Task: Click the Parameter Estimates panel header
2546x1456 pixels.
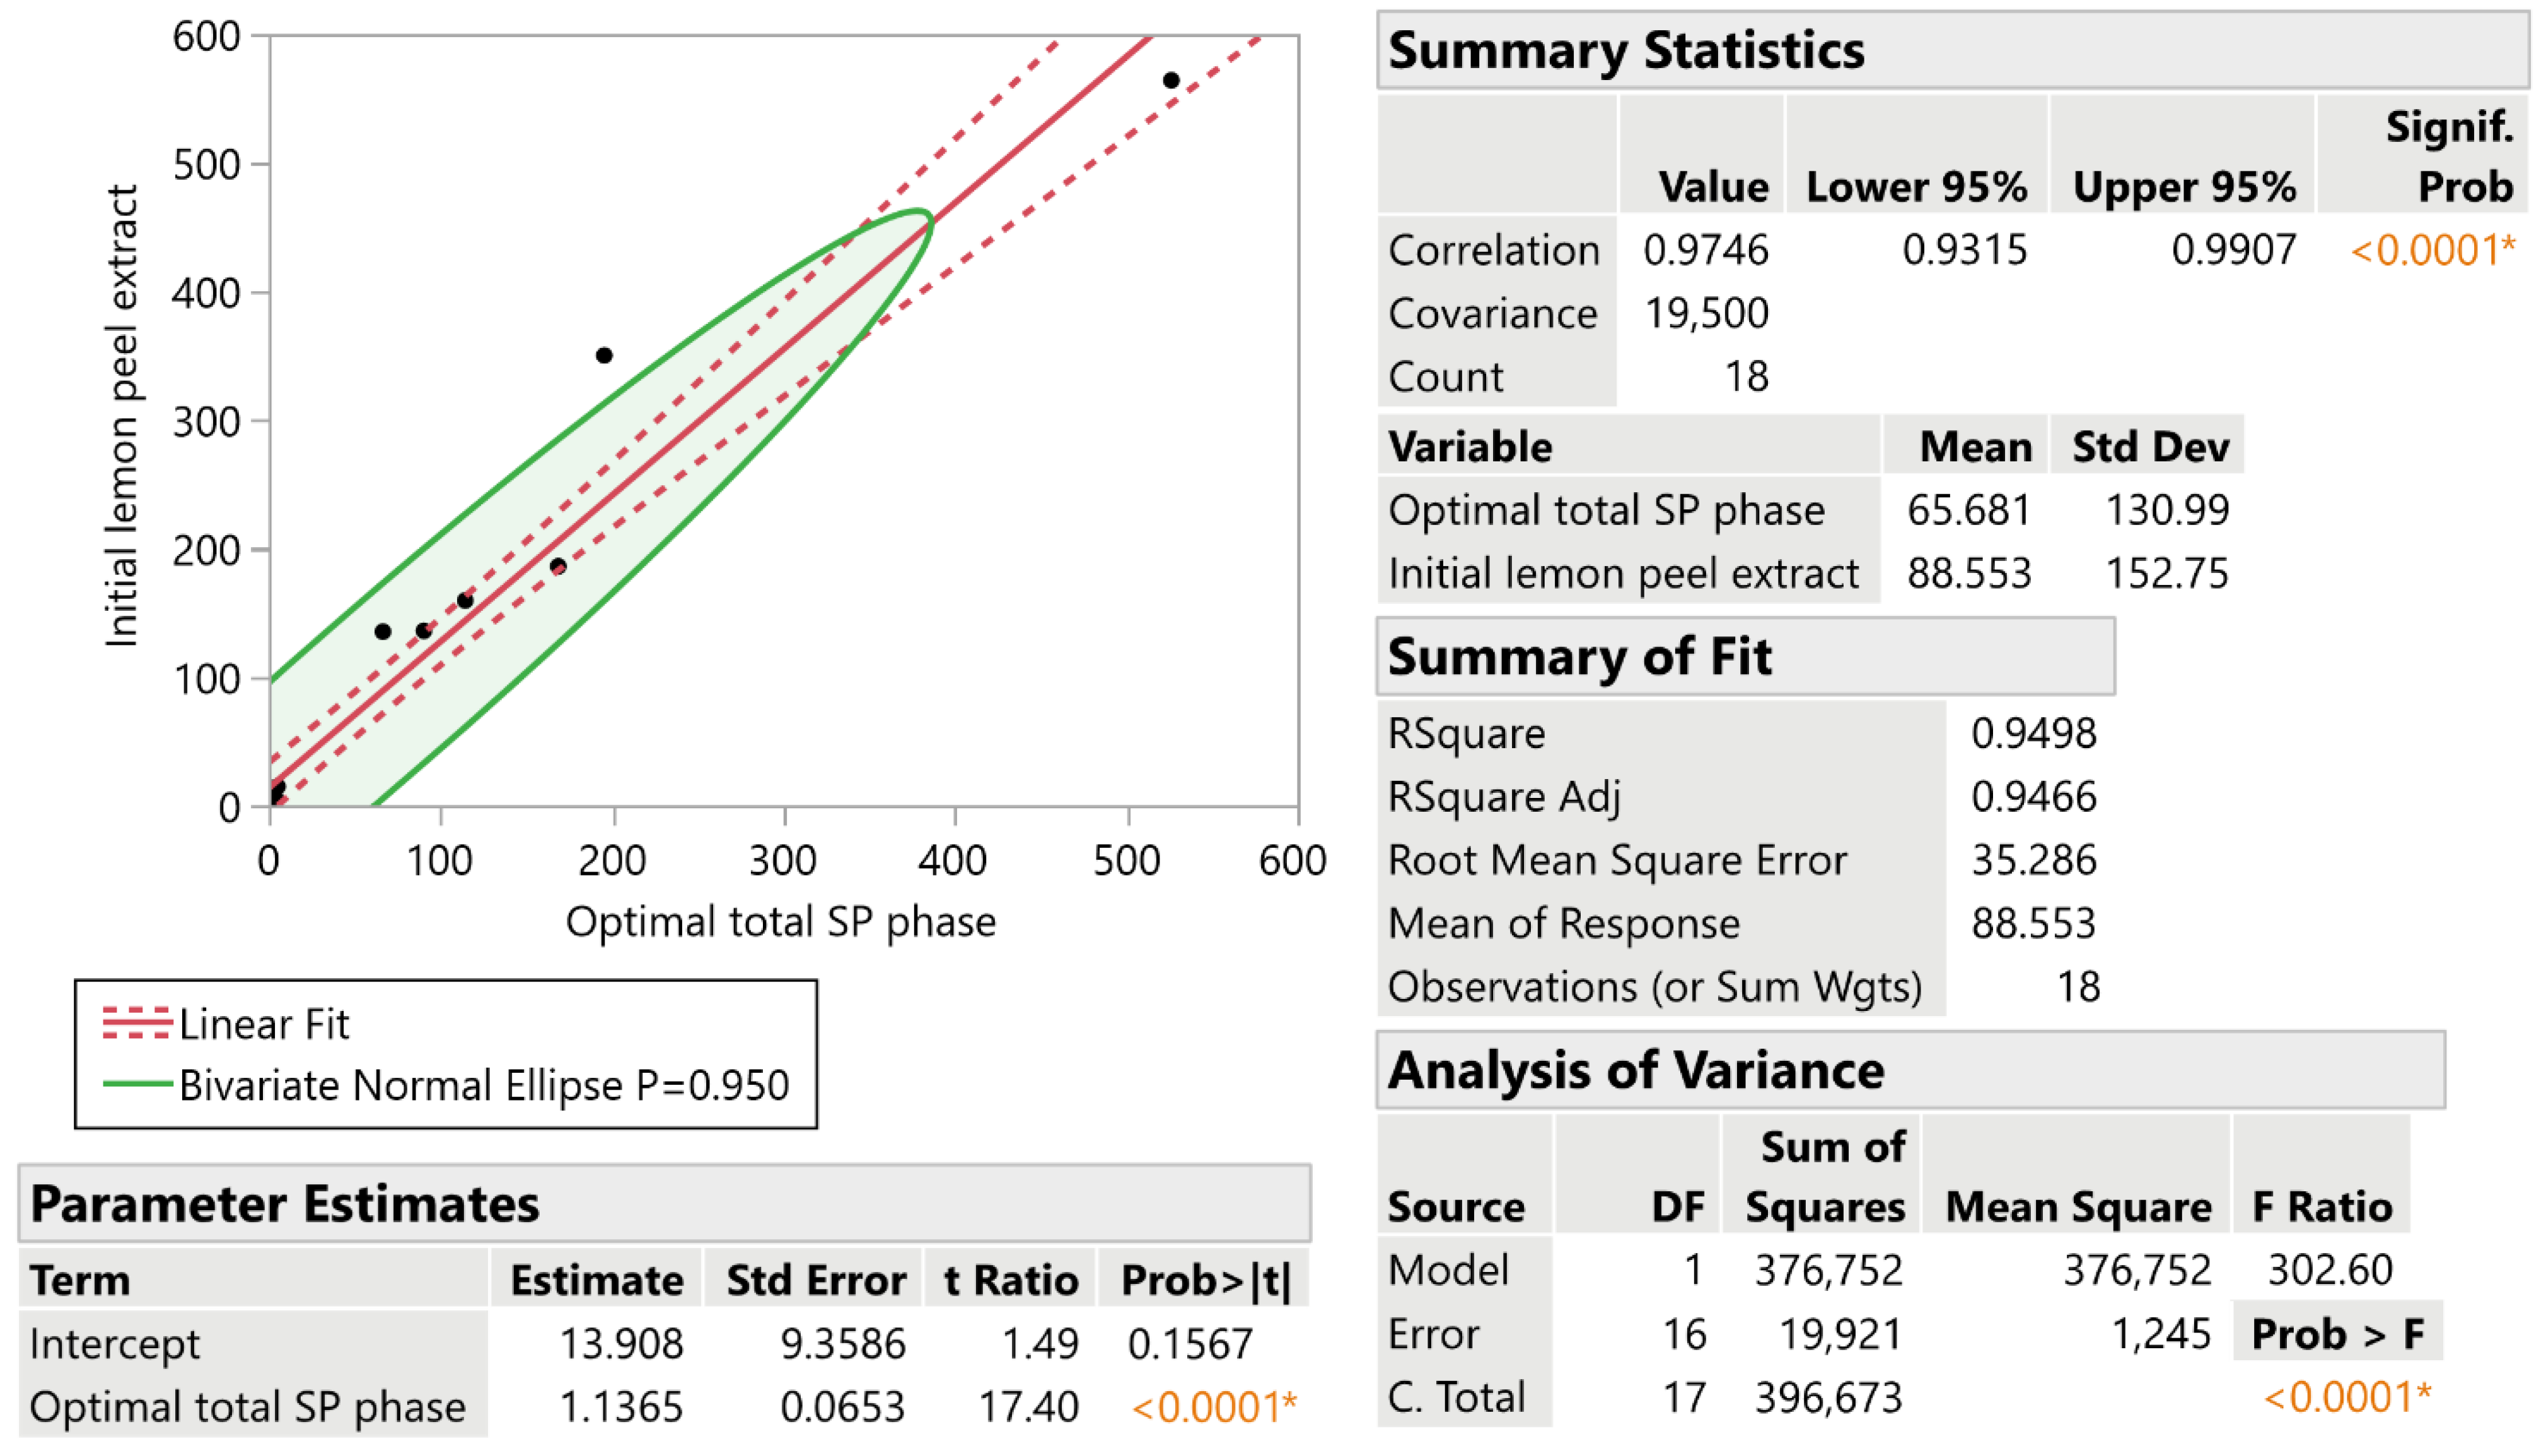Action: coord(664,1203)
